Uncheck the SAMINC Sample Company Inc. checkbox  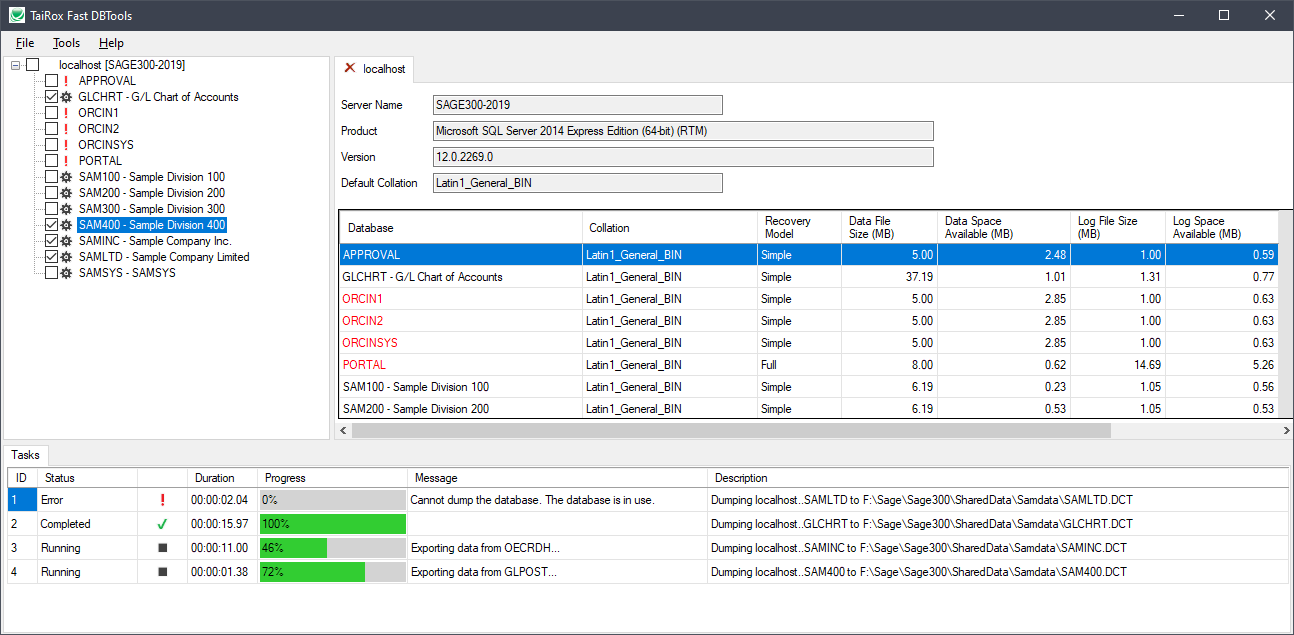pyautogui.click(x=51, y=241)
